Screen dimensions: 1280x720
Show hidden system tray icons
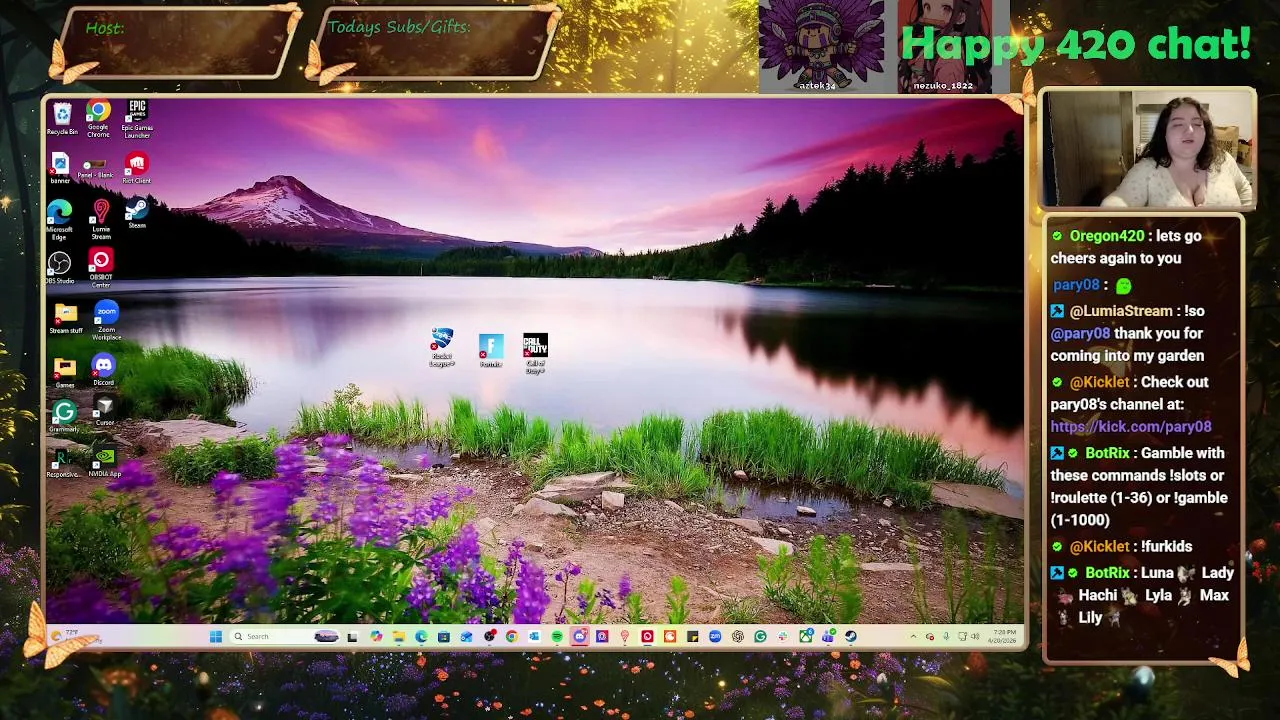(x=913, y=636)
